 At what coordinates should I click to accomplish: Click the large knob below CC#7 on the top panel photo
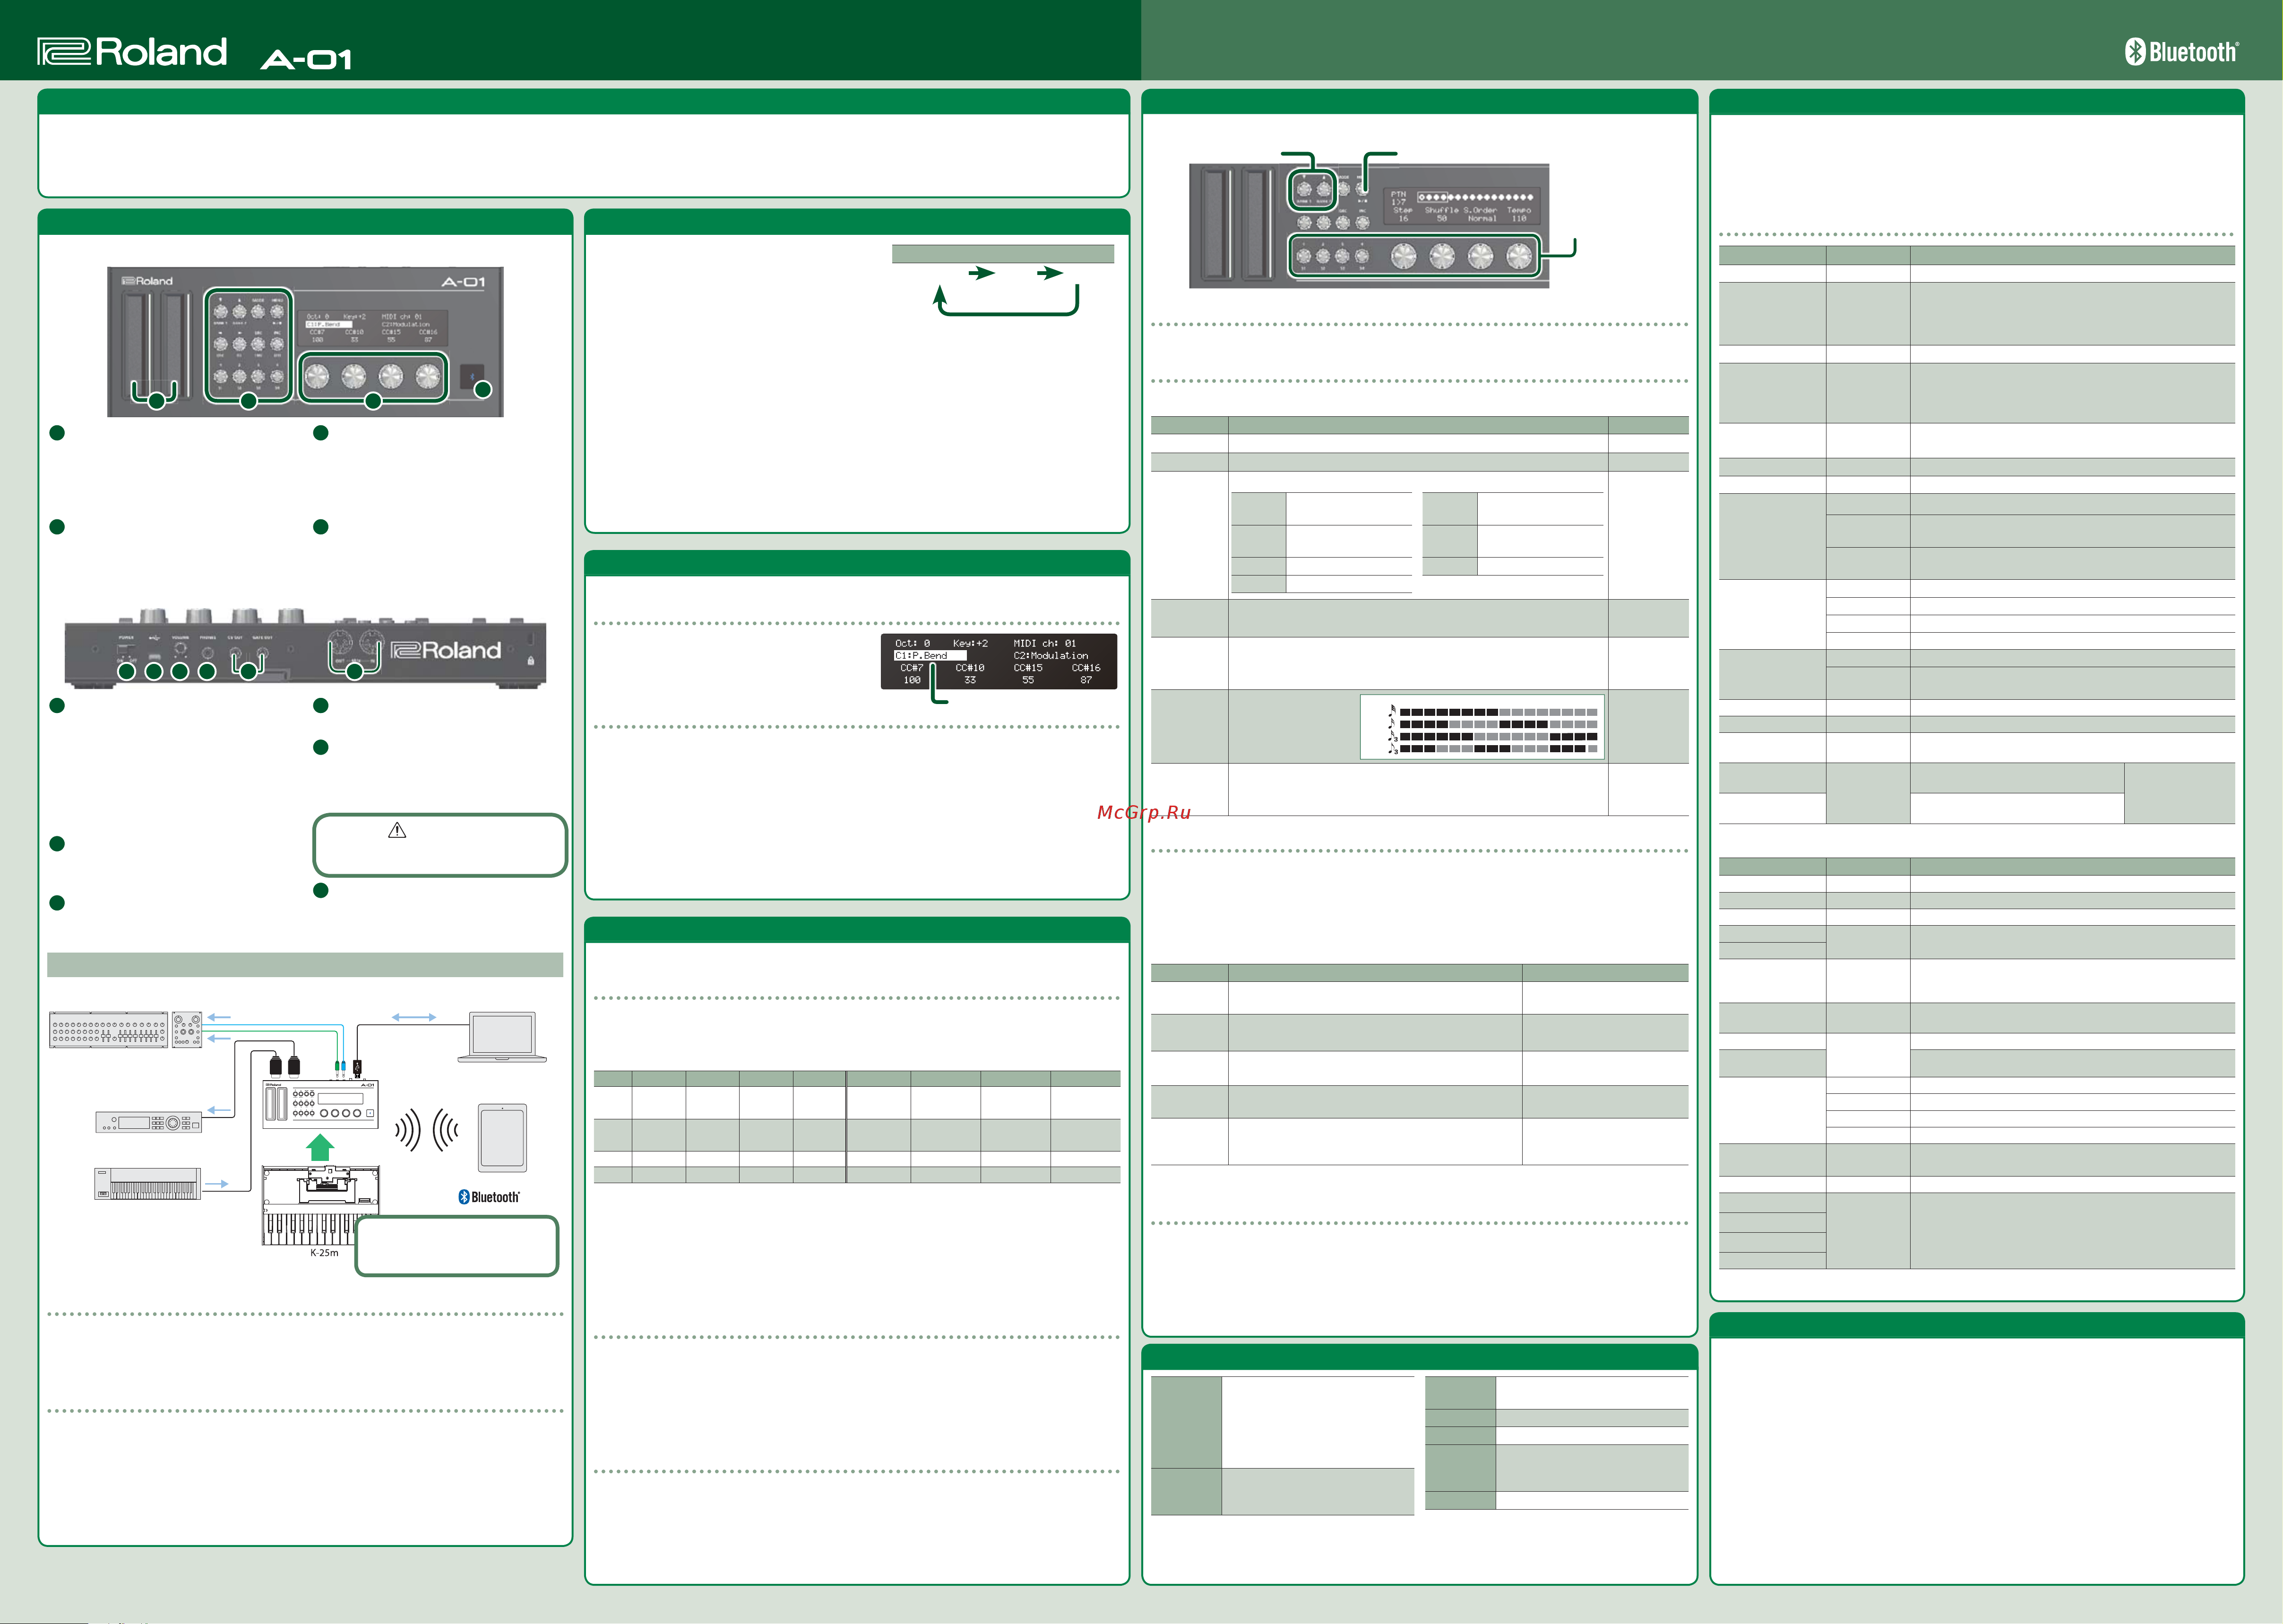(316, 376)
